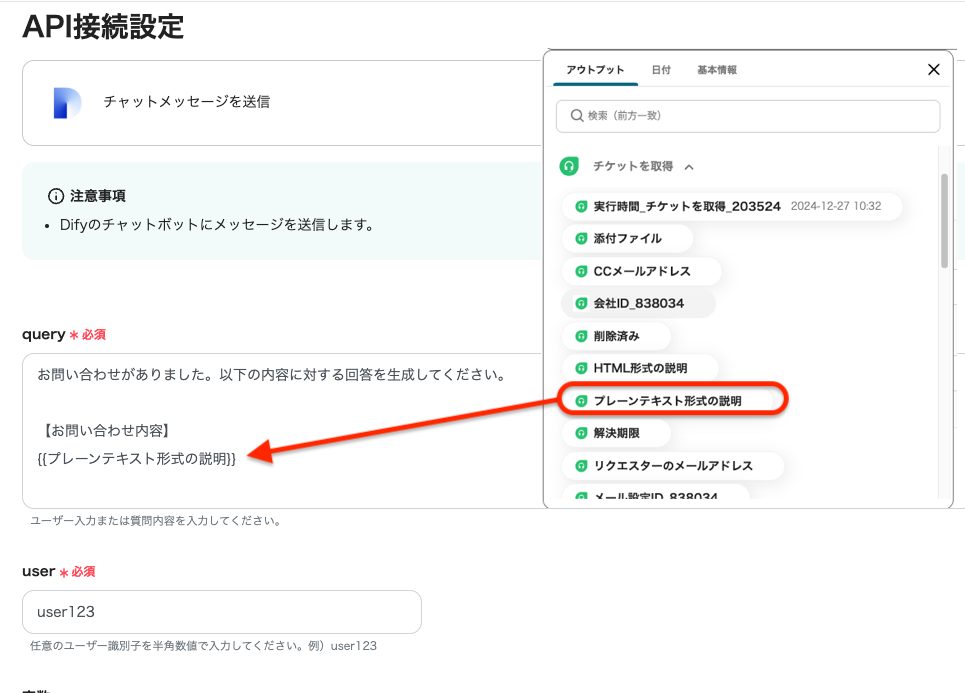The height and width of the screenshot is (693, 965).
Task: Click the green Freshdesk icon beside チケットを取得
Action: 569,166
